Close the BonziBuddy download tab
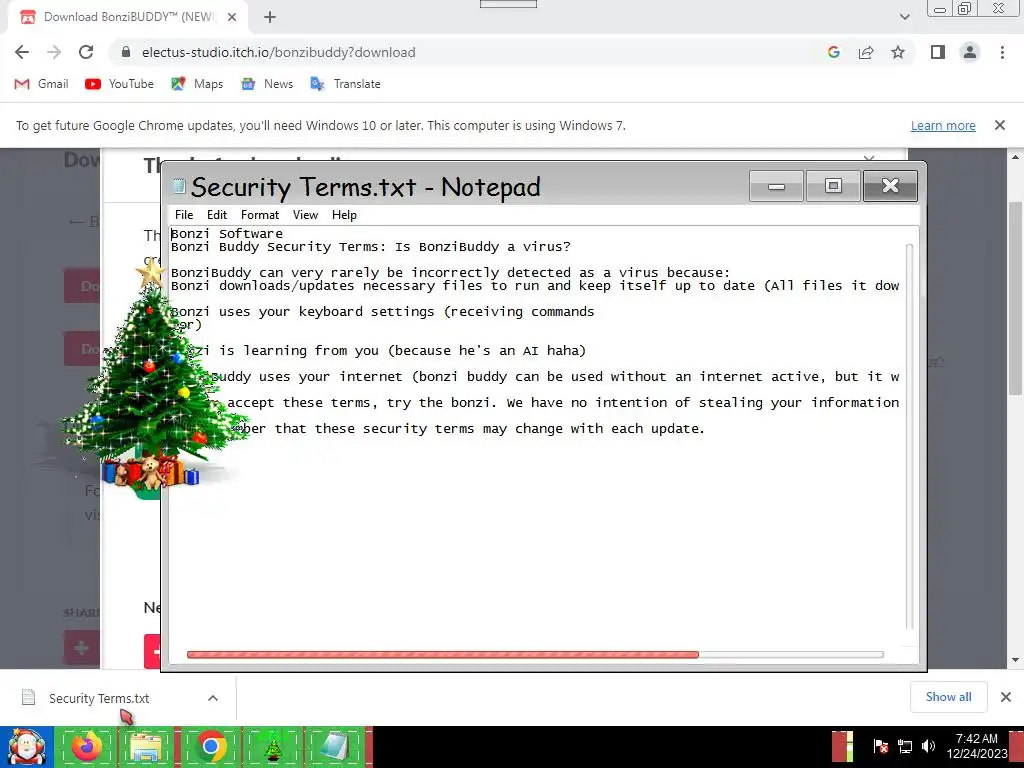The width and height of the screenshot is (1024, 768). (232, 17)
